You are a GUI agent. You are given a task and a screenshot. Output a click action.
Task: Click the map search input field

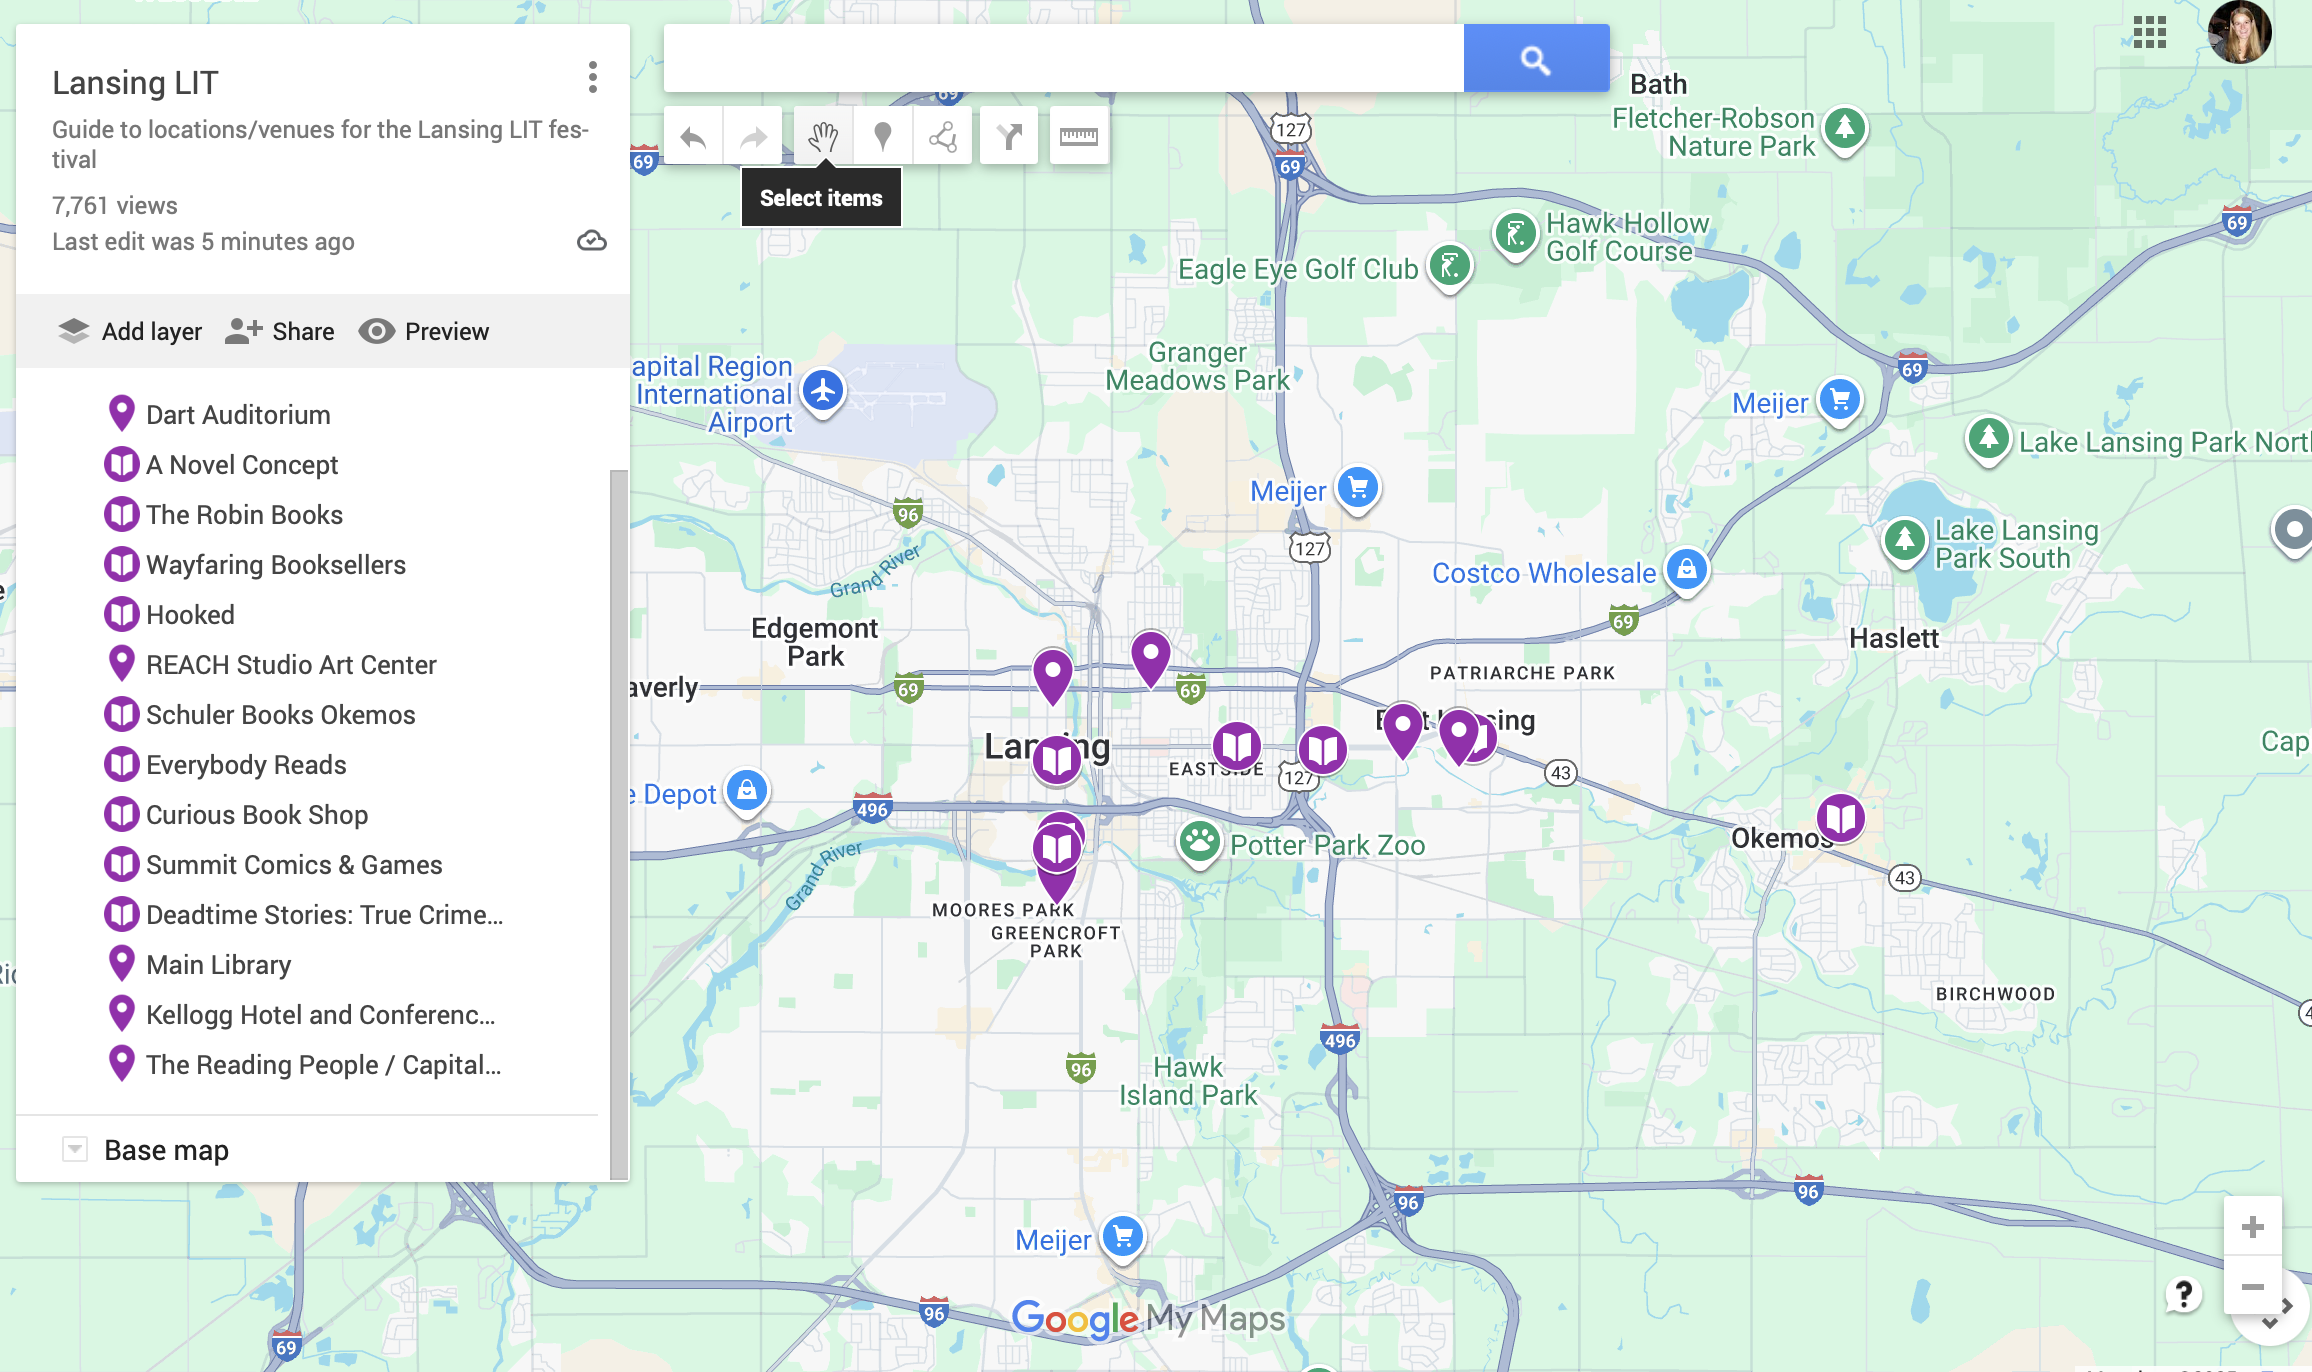click(x=1063, y=60)
